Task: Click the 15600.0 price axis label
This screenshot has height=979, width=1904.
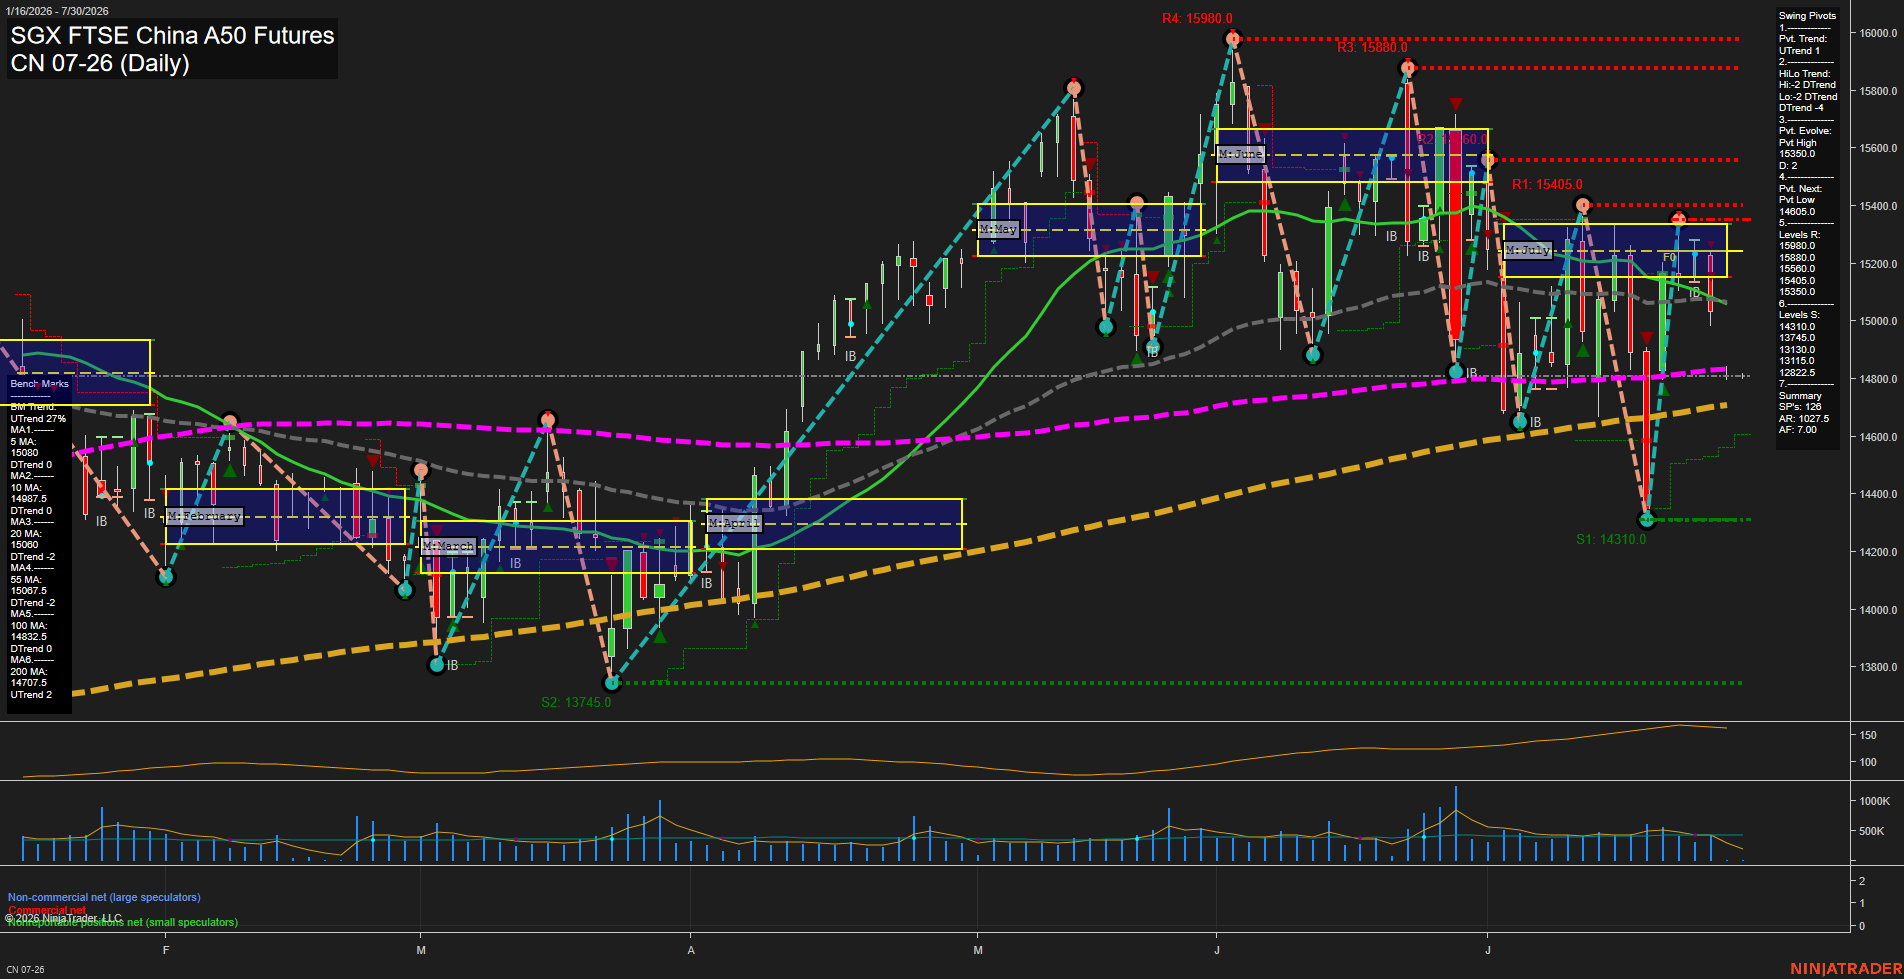Action: coord(1878,148)
